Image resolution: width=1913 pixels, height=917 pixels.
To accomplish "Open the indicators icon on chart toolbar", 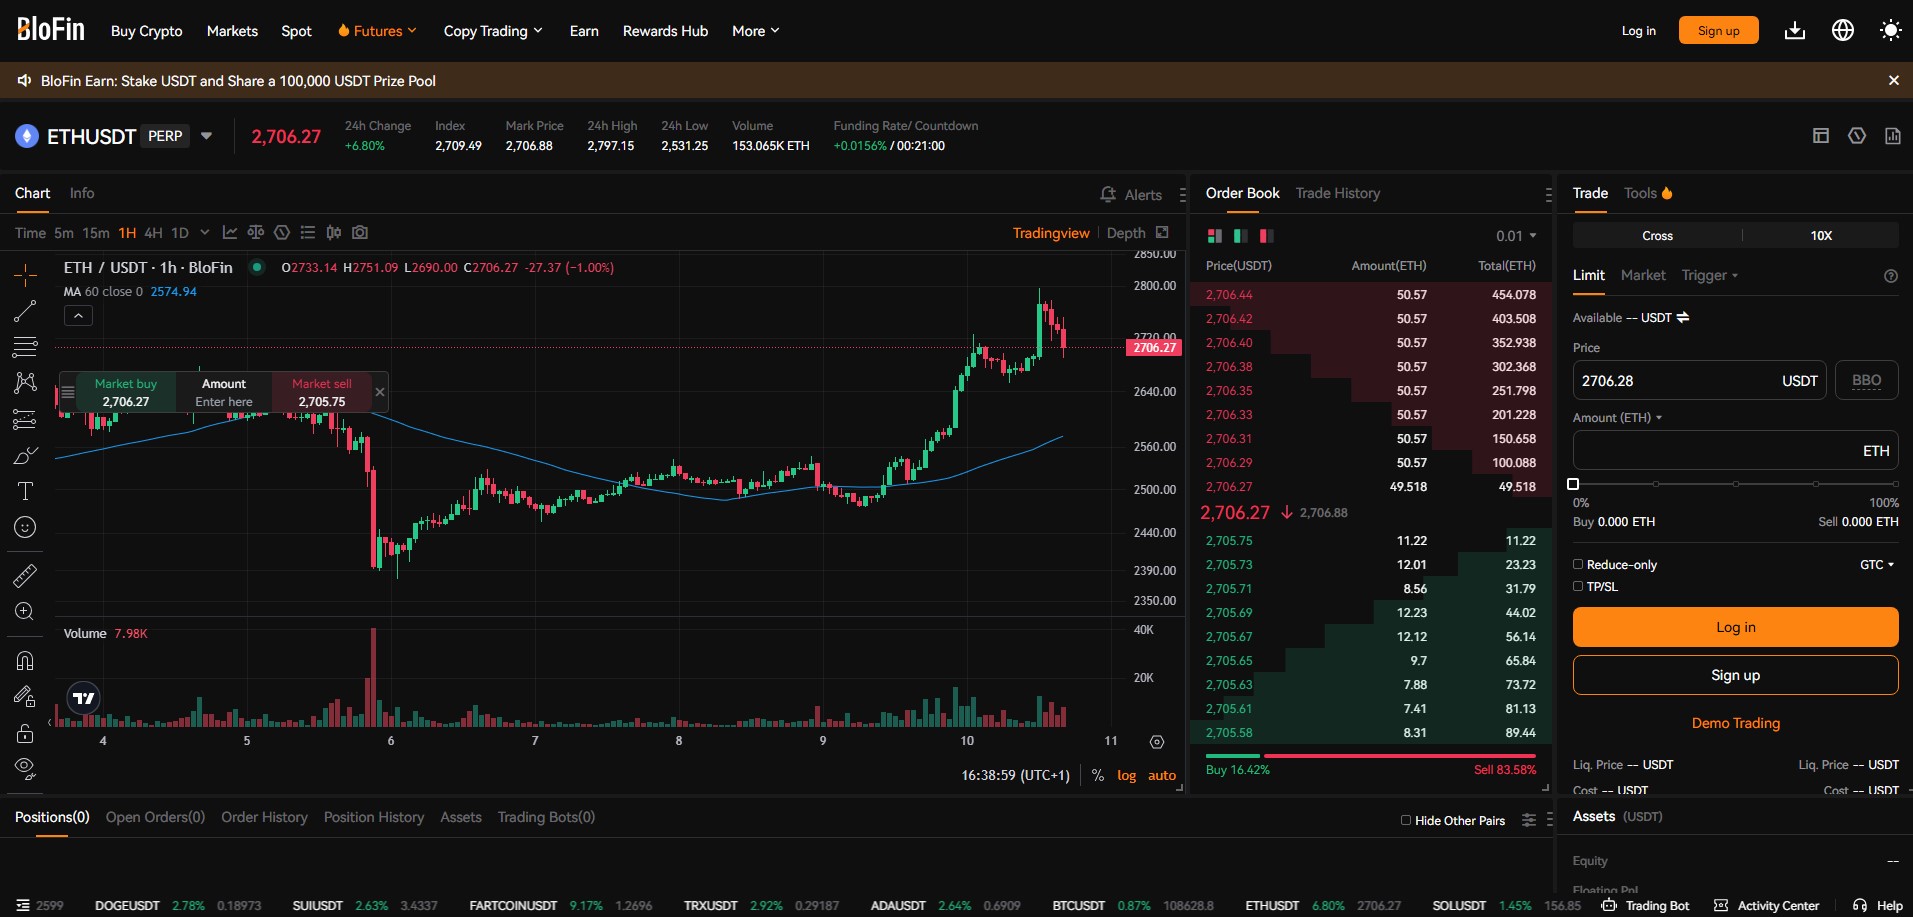I will [x=229, y=232].
